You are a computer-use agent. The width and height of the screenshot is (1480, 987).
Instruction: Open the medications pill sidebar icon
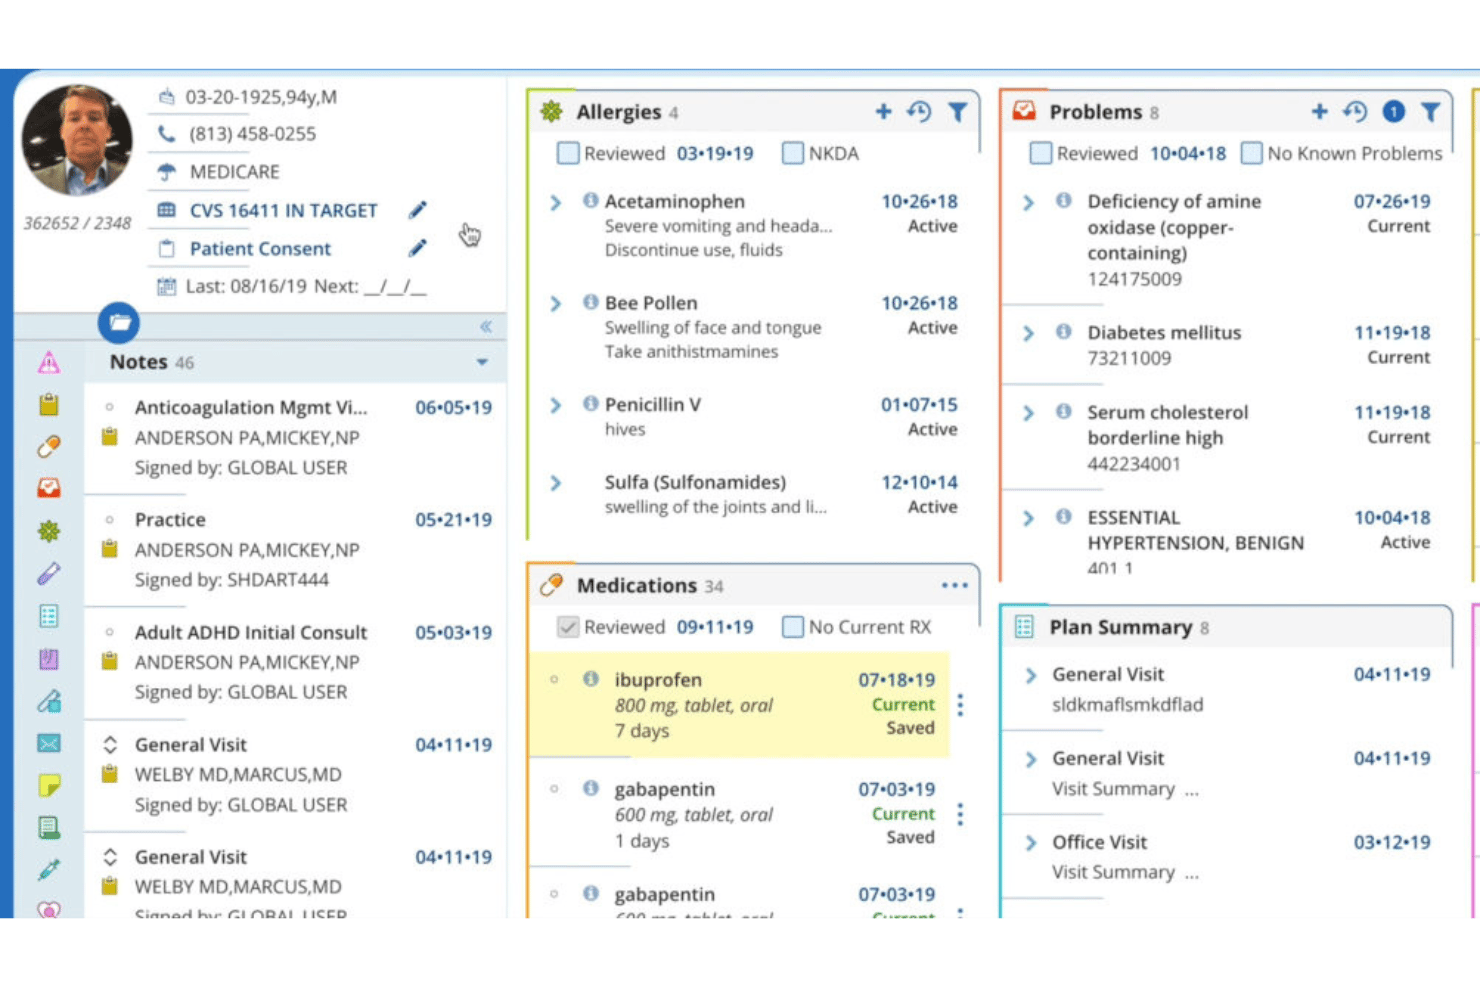click(48, 446)
